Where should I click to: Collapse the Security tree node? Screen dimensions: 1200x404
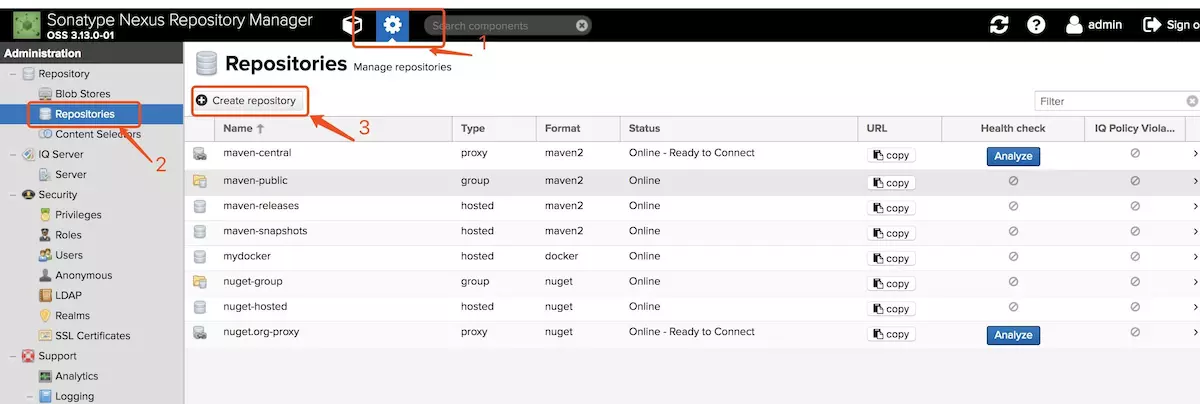tap(13, 195)
